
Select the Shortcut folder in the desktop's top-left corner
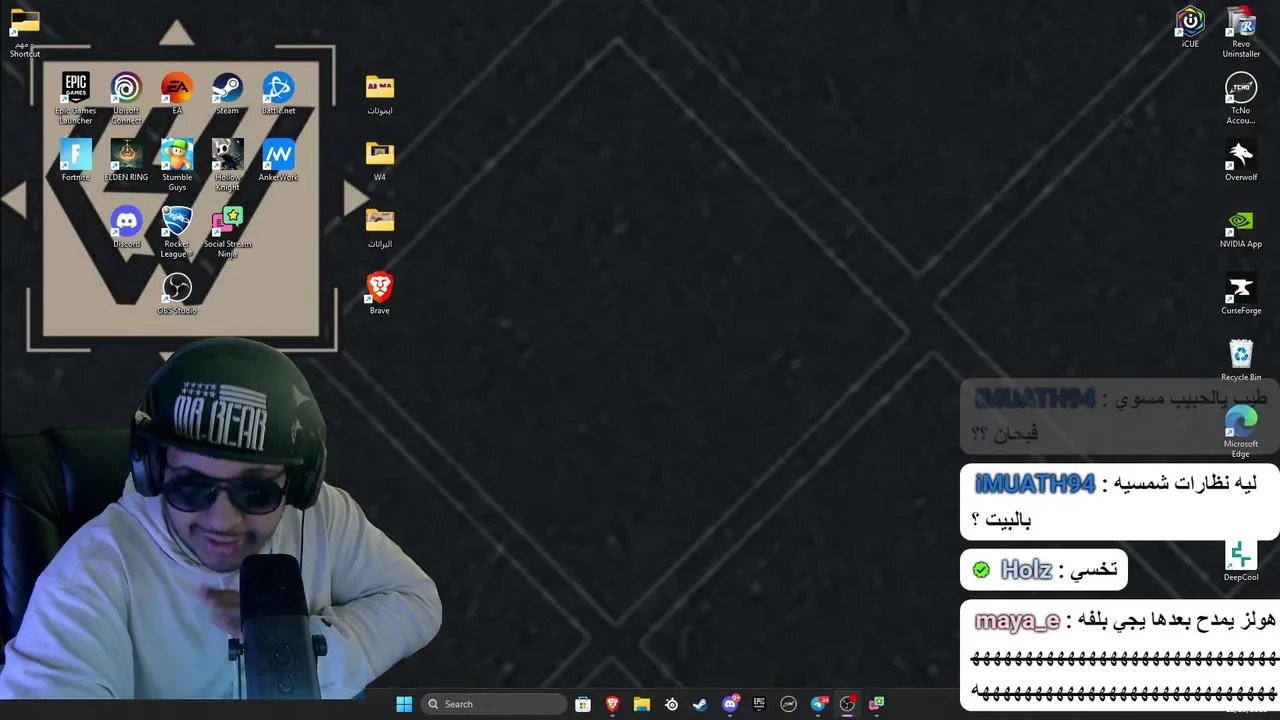(x=25, y=32)
